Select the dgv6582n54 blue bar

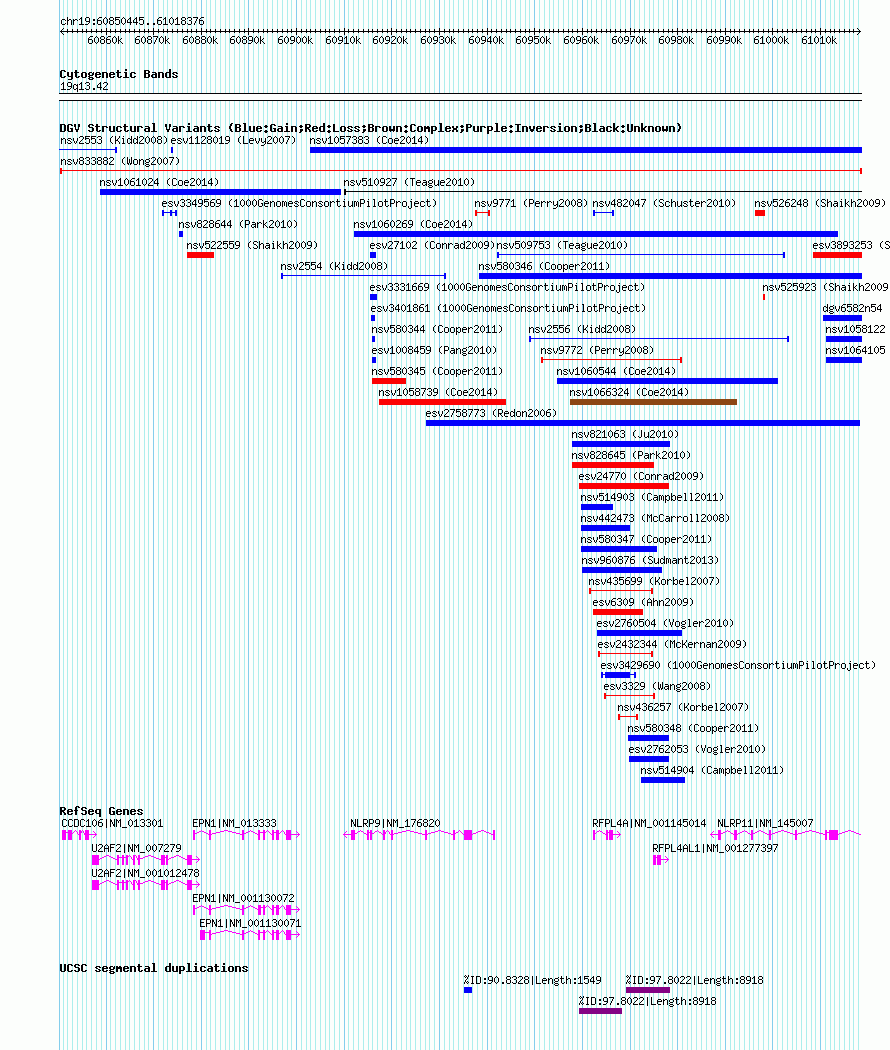click(x=842, y=318)
